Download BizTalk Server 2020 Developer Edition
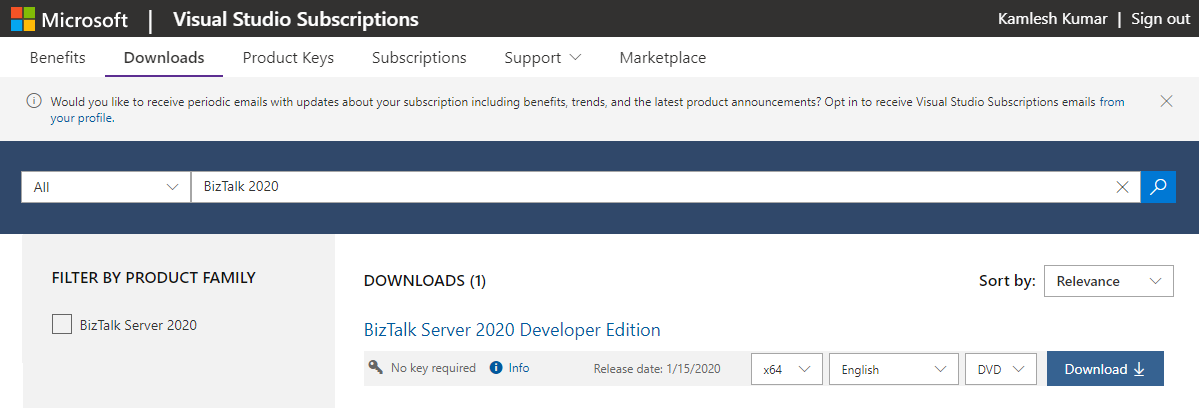 [1105, 369]
